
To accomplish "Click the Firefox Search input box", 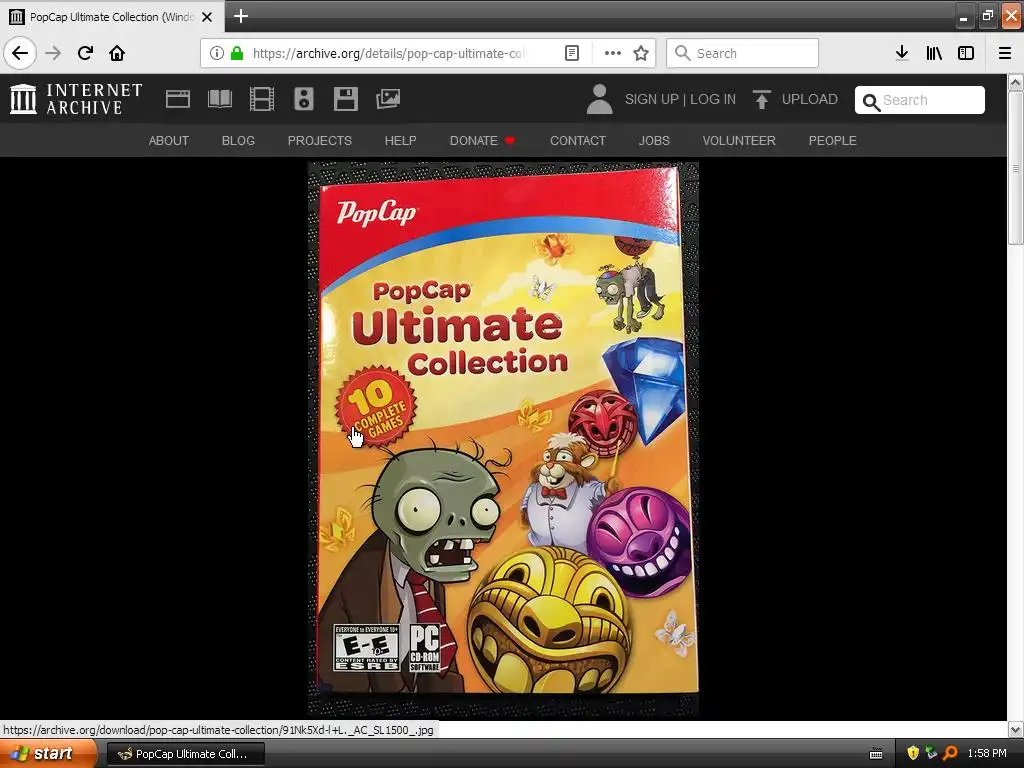I will pyautogui.click(x=743, y=53).
